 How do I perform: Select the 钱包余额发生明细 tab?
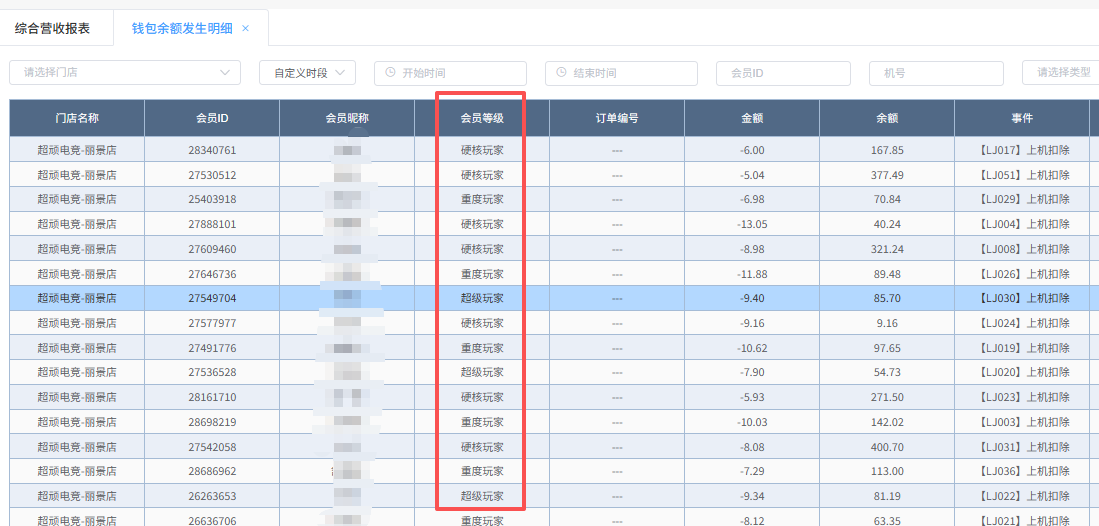182,29
